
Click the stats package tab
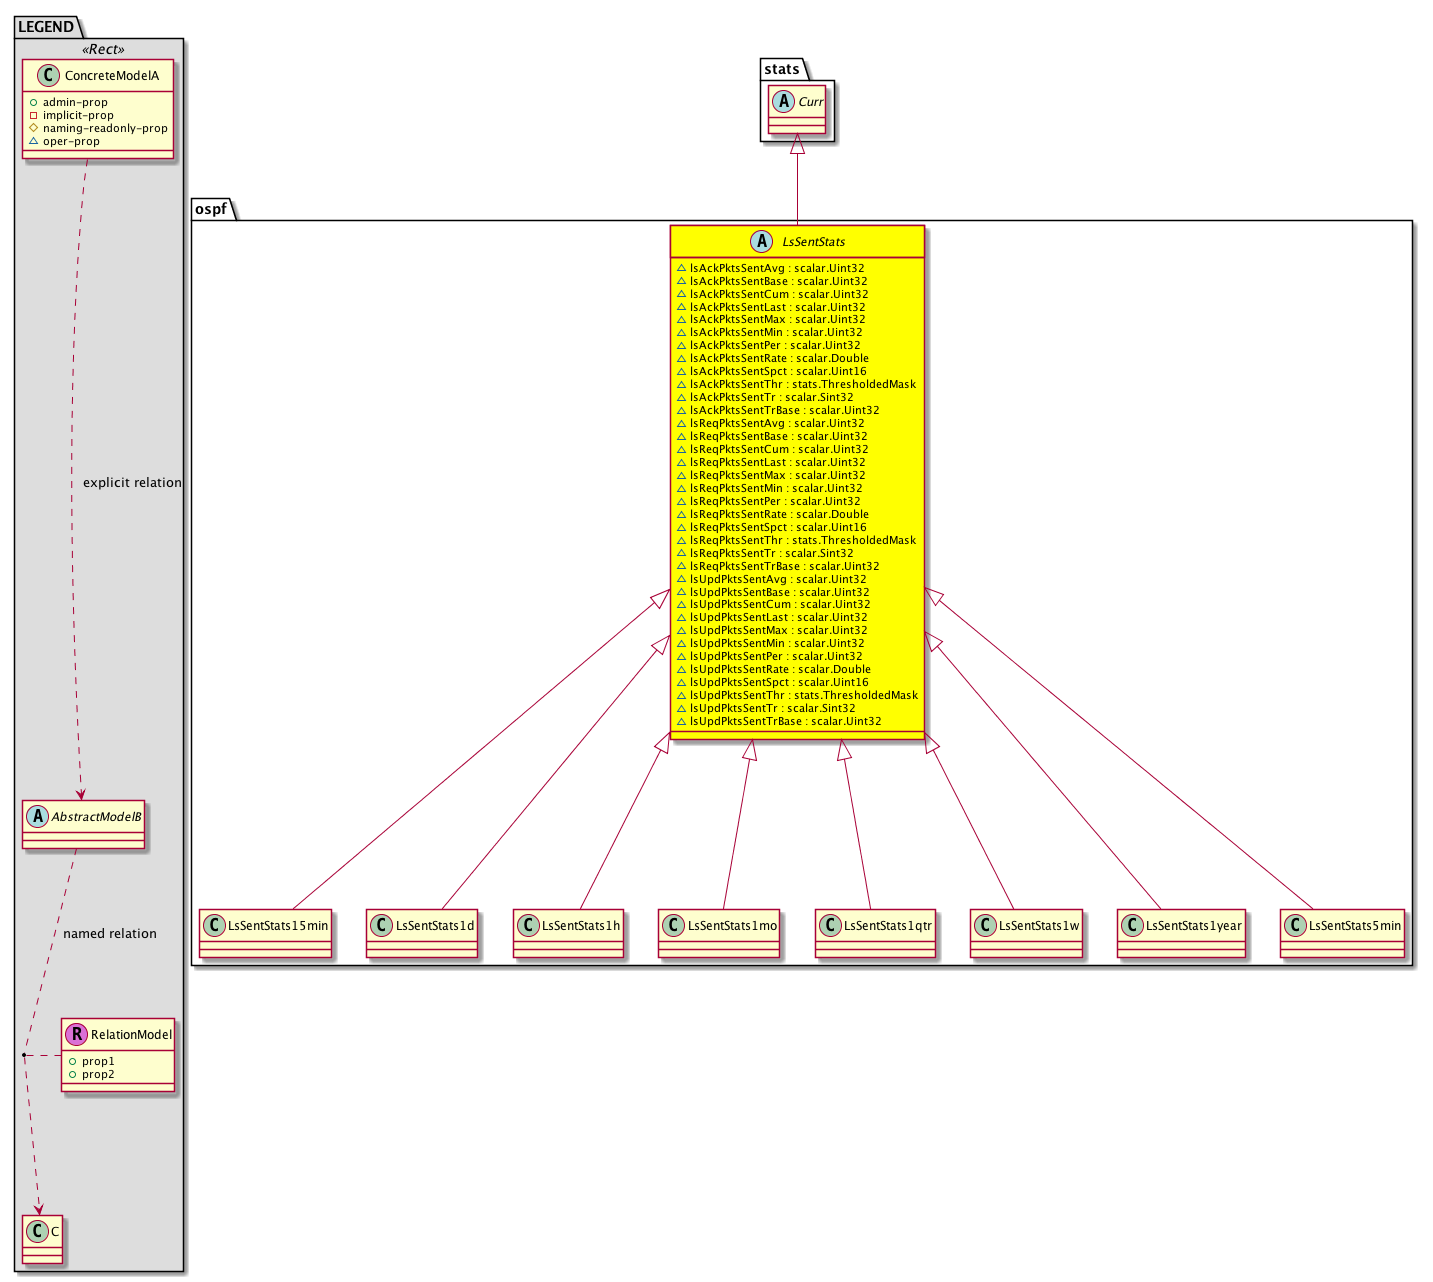point(782,69)
